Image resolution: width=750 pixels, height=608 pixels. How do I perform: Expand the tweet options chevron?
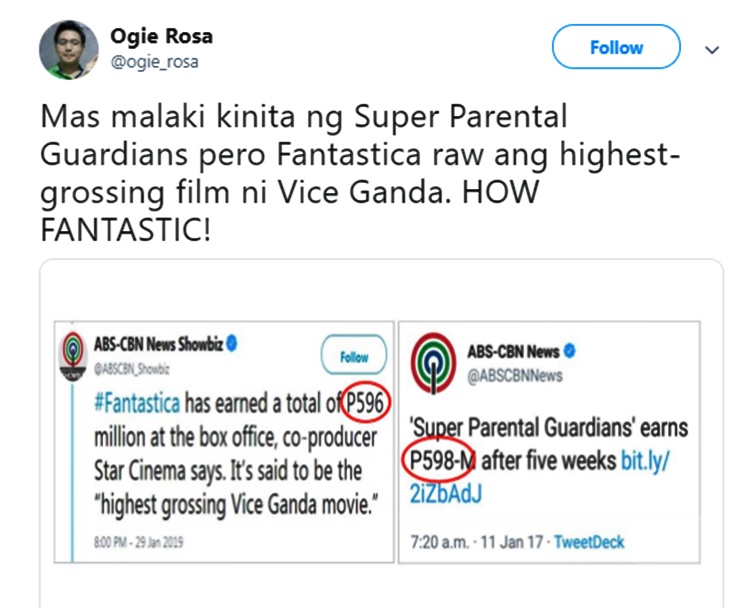pyautogui.click(x=713, y=48)
